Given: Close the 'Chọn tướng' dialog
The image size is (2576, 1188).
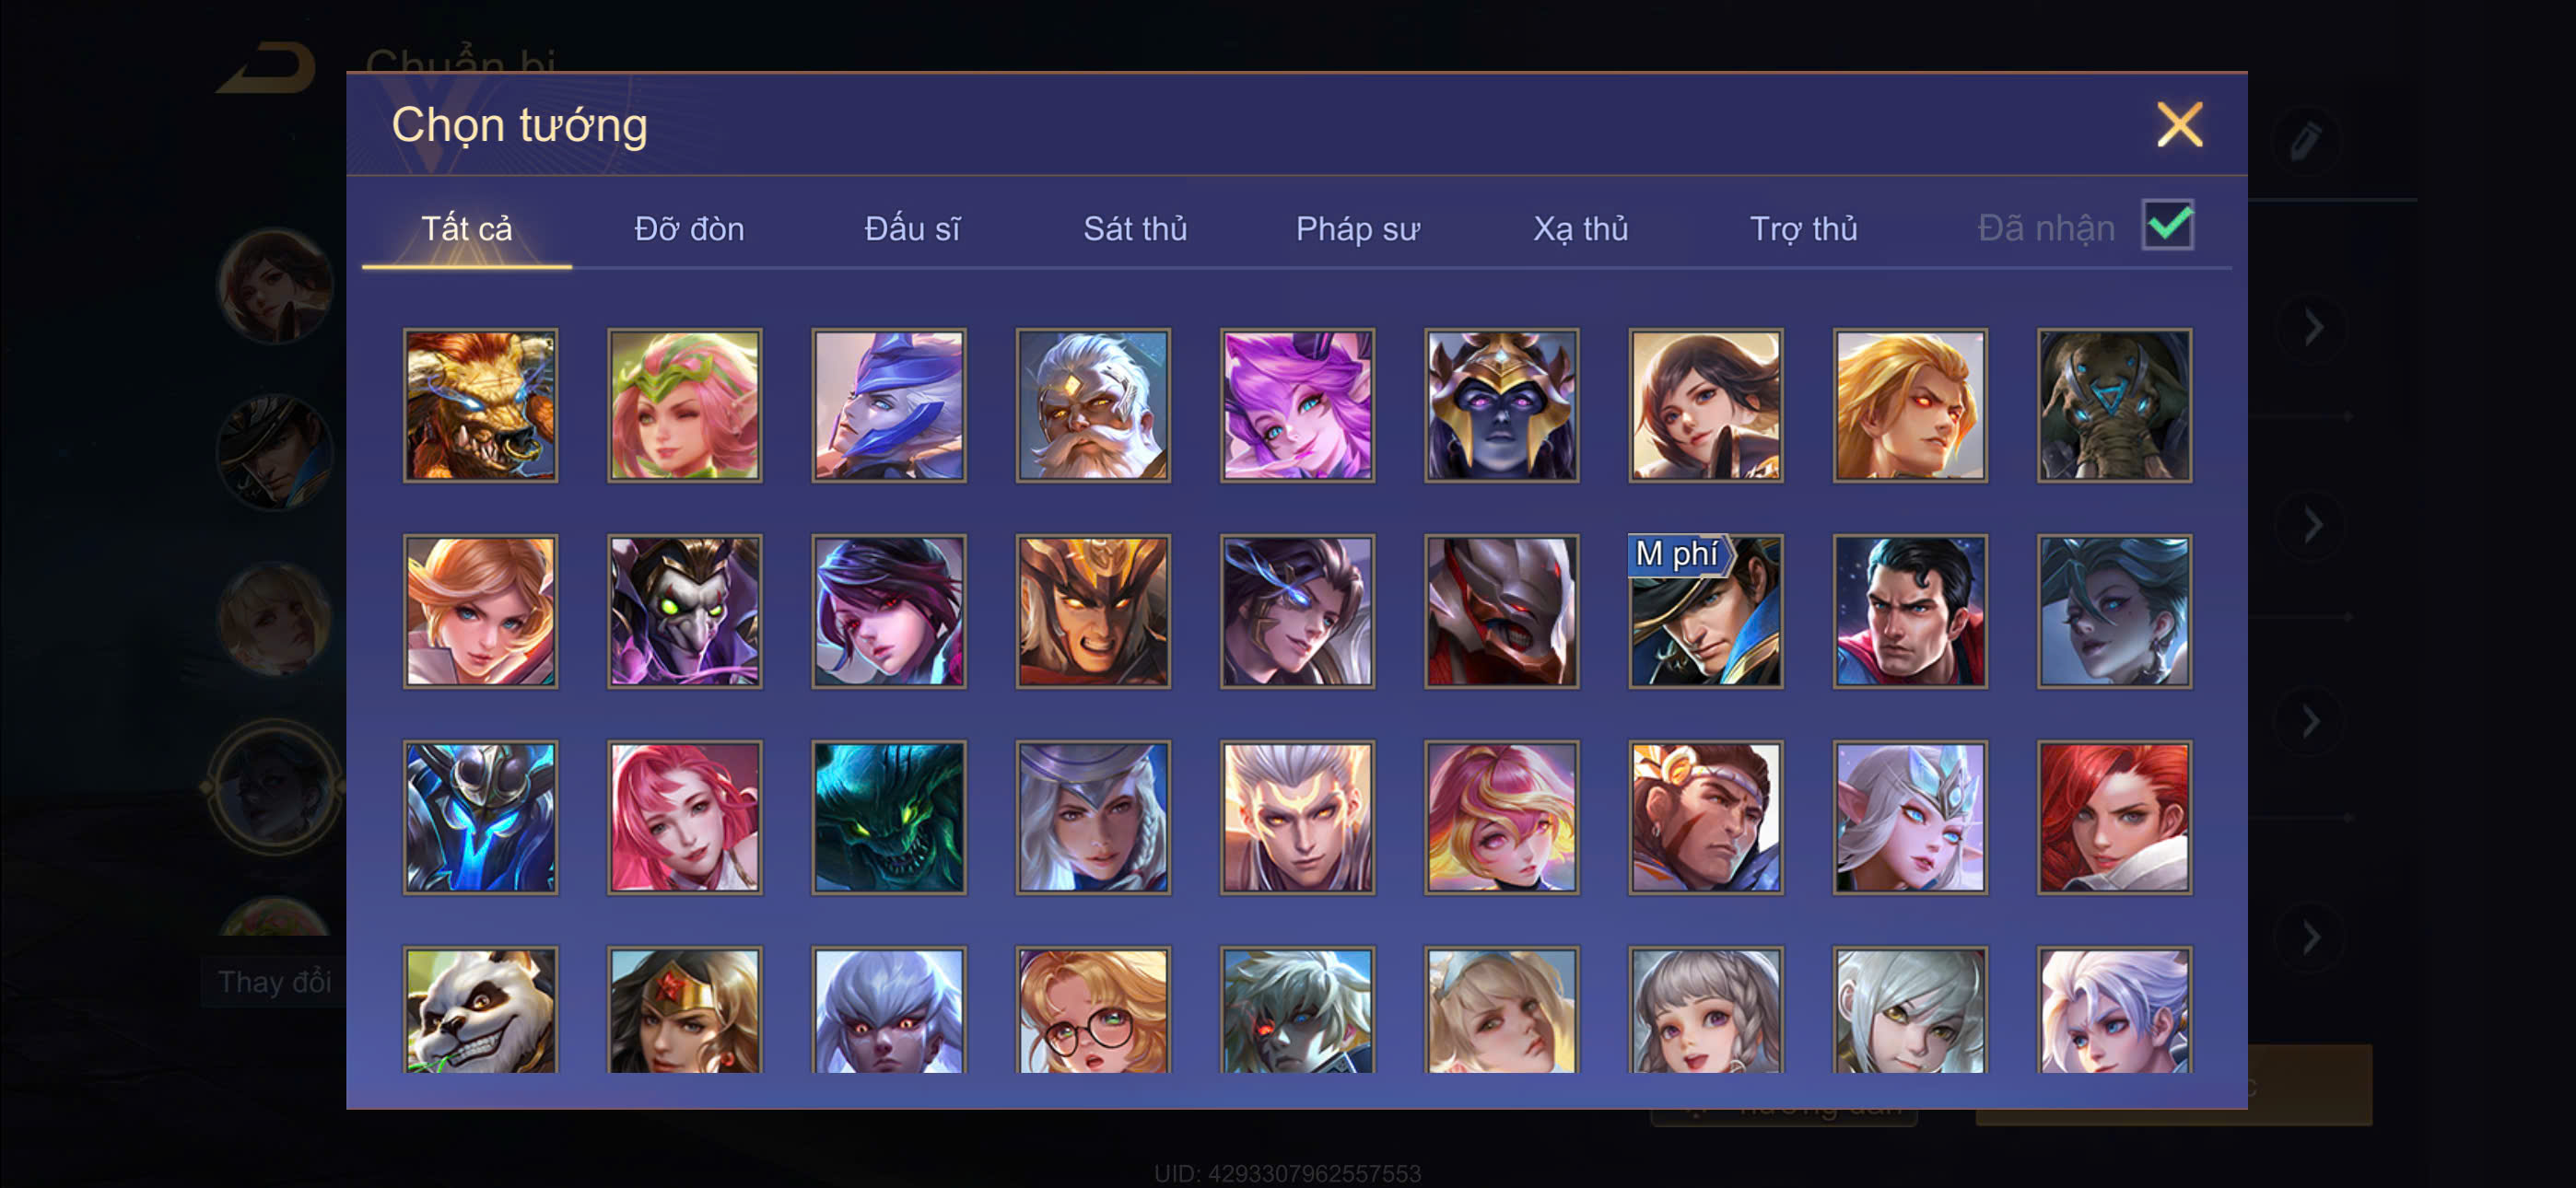Looking at the screenshot, I should [x=2180, y=125].
